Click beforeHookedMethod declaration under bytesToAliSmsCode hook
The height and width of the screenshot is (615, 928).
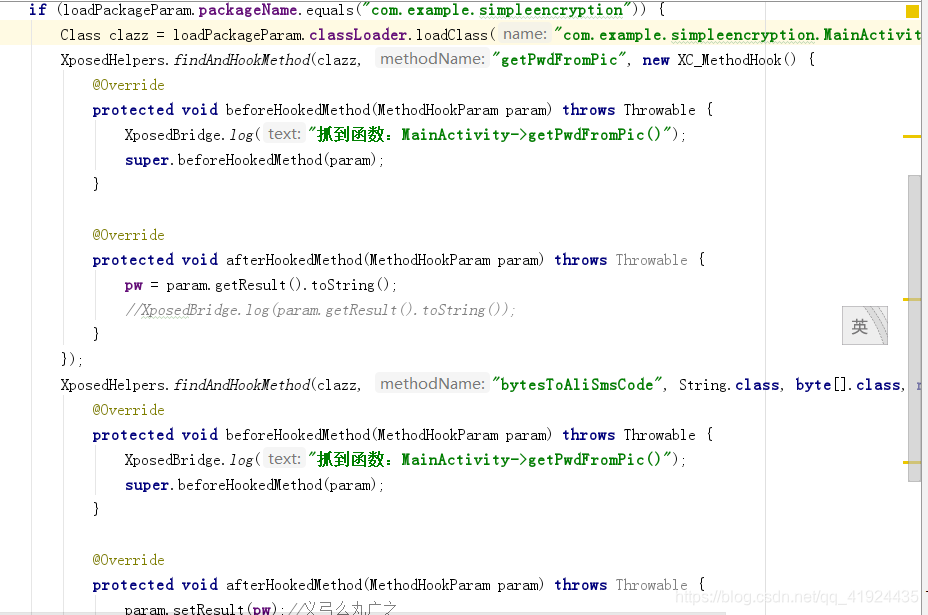(402, 435)
